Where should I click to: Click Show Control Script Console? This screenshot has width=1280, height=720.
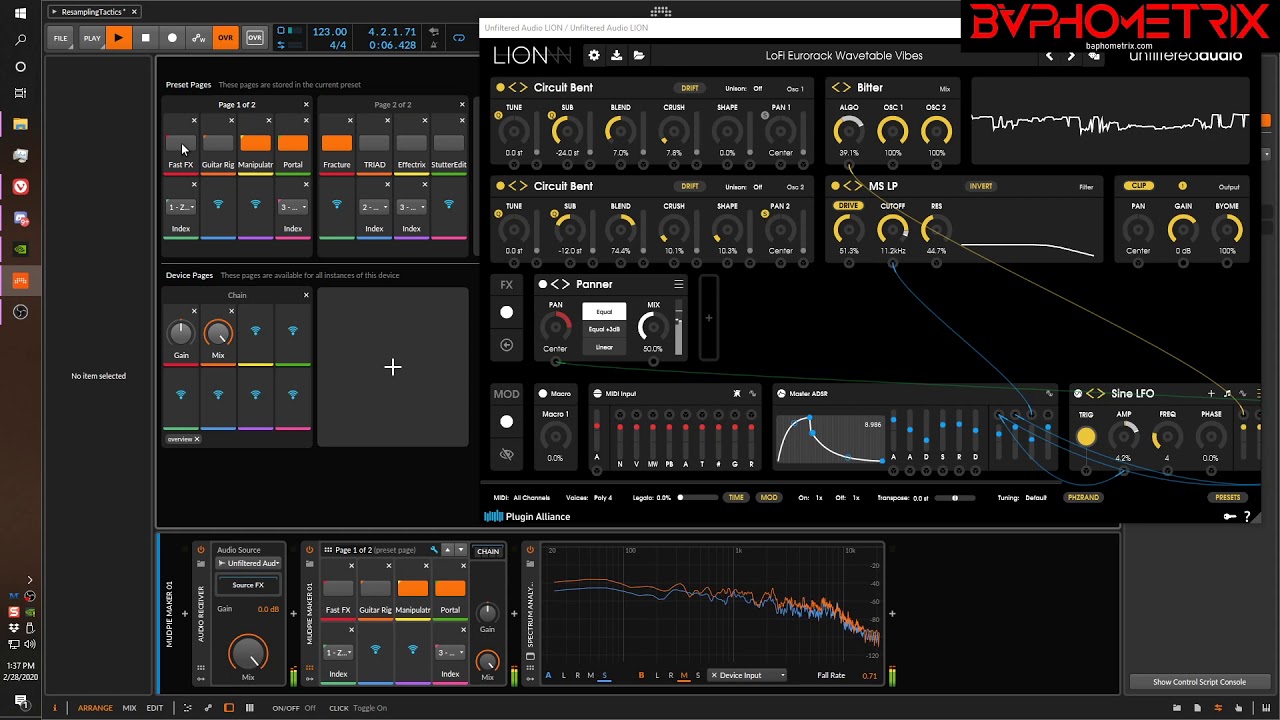point(1199,682)
